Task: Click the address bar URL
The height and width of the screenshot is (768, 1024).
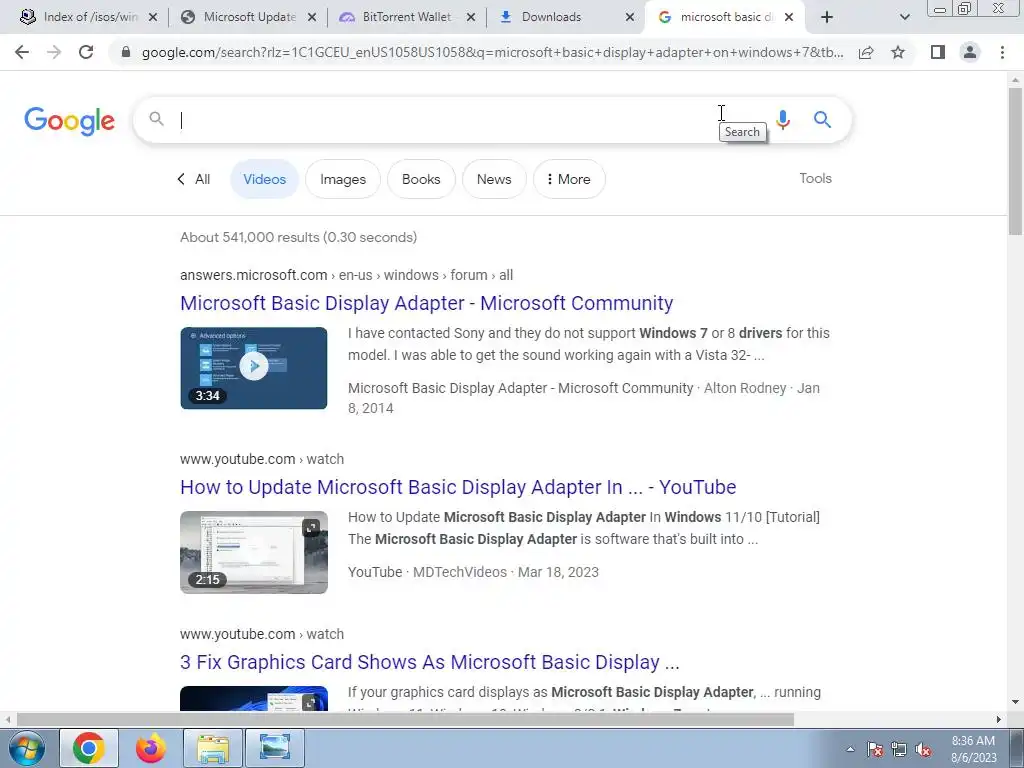Action: point(492,52)
